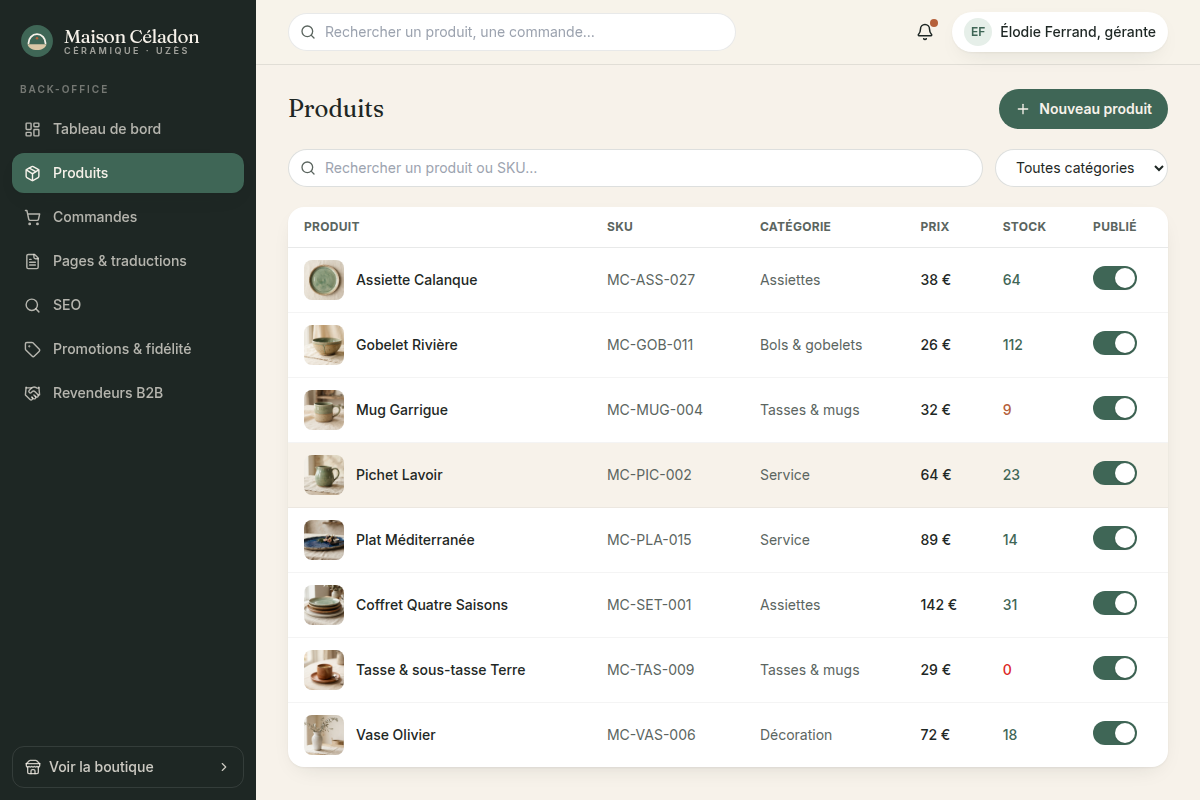
Task: Toggle publication for Gobelet Rivière
Action: 1115,343
